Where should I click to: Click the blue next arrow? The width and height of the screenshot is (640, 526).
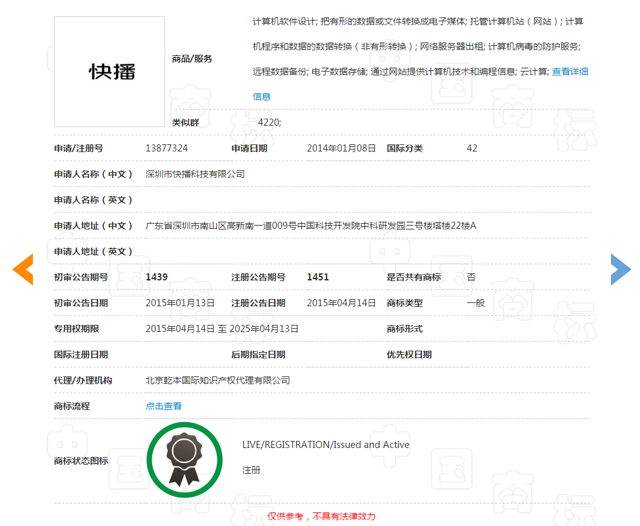coord(620,269)
